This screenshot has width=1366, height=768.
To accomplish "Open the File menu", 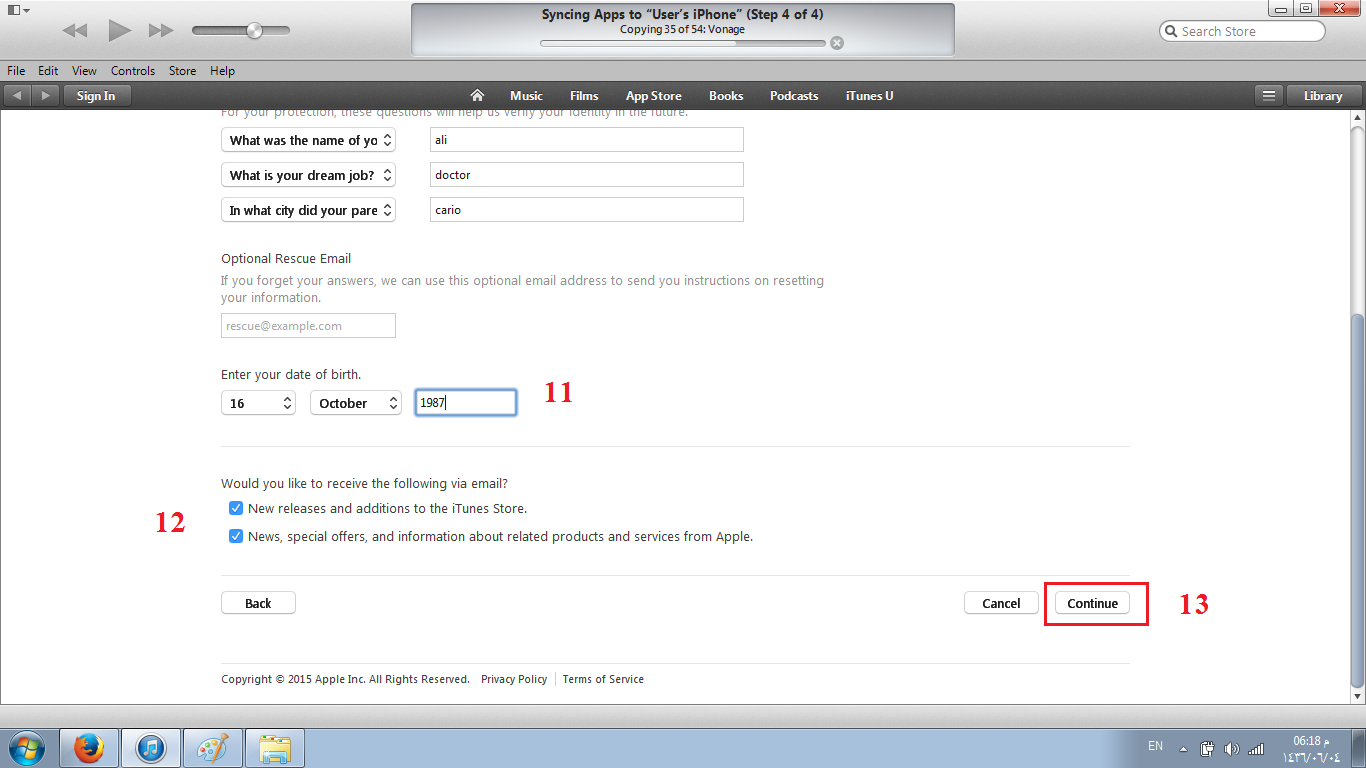I will [x=16, y=71].
